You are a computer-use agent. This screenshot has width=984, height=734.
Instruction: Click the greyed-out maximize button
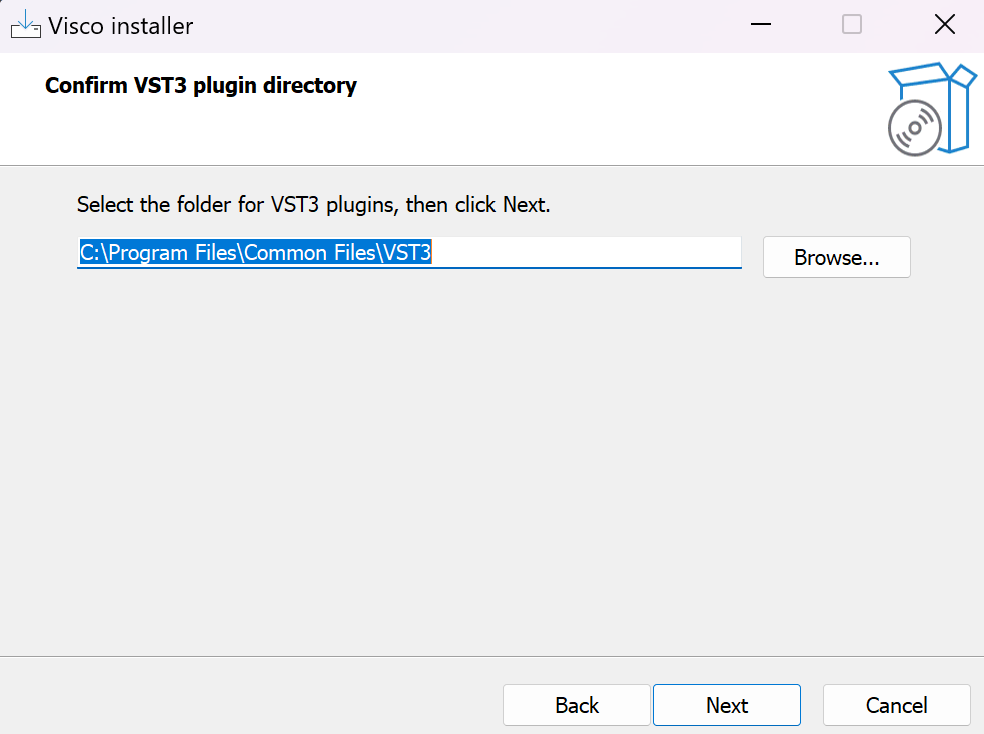(852, 25)
